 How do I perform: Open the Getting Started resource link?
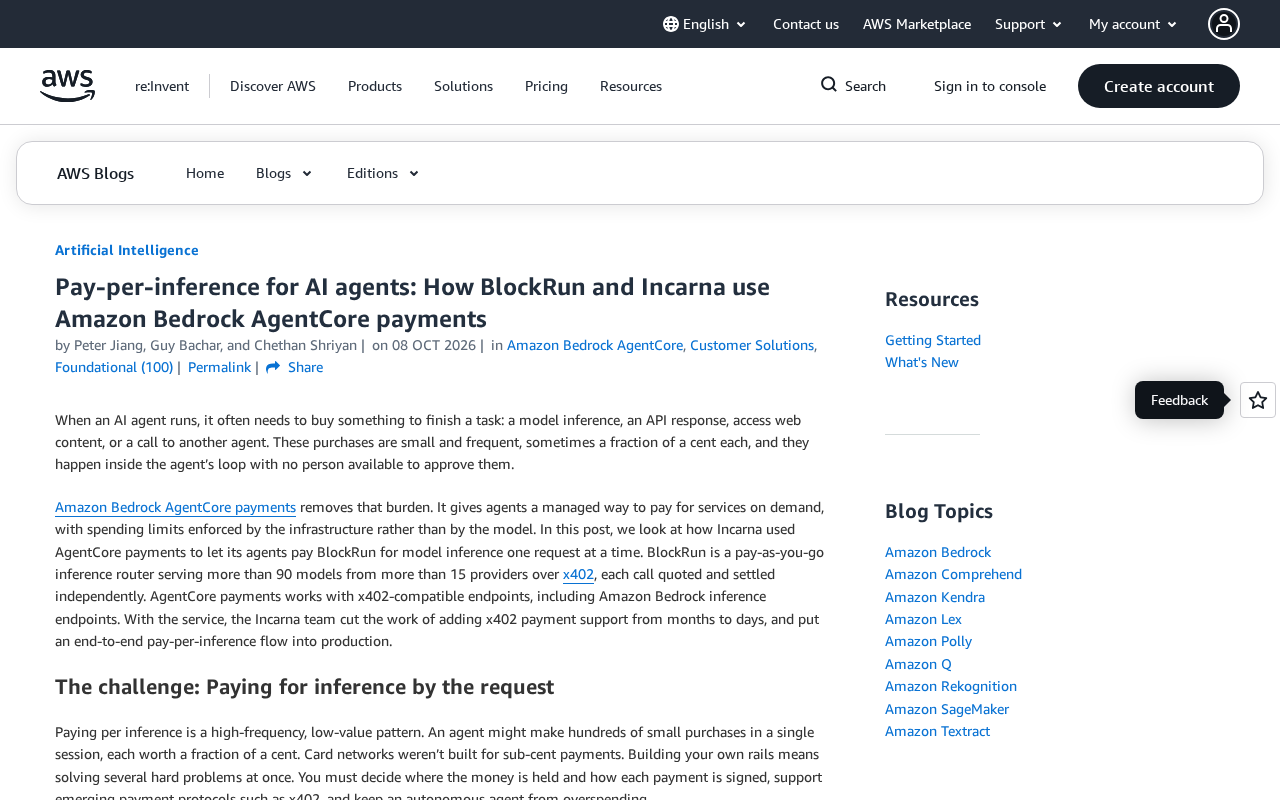tap(933, 340)
